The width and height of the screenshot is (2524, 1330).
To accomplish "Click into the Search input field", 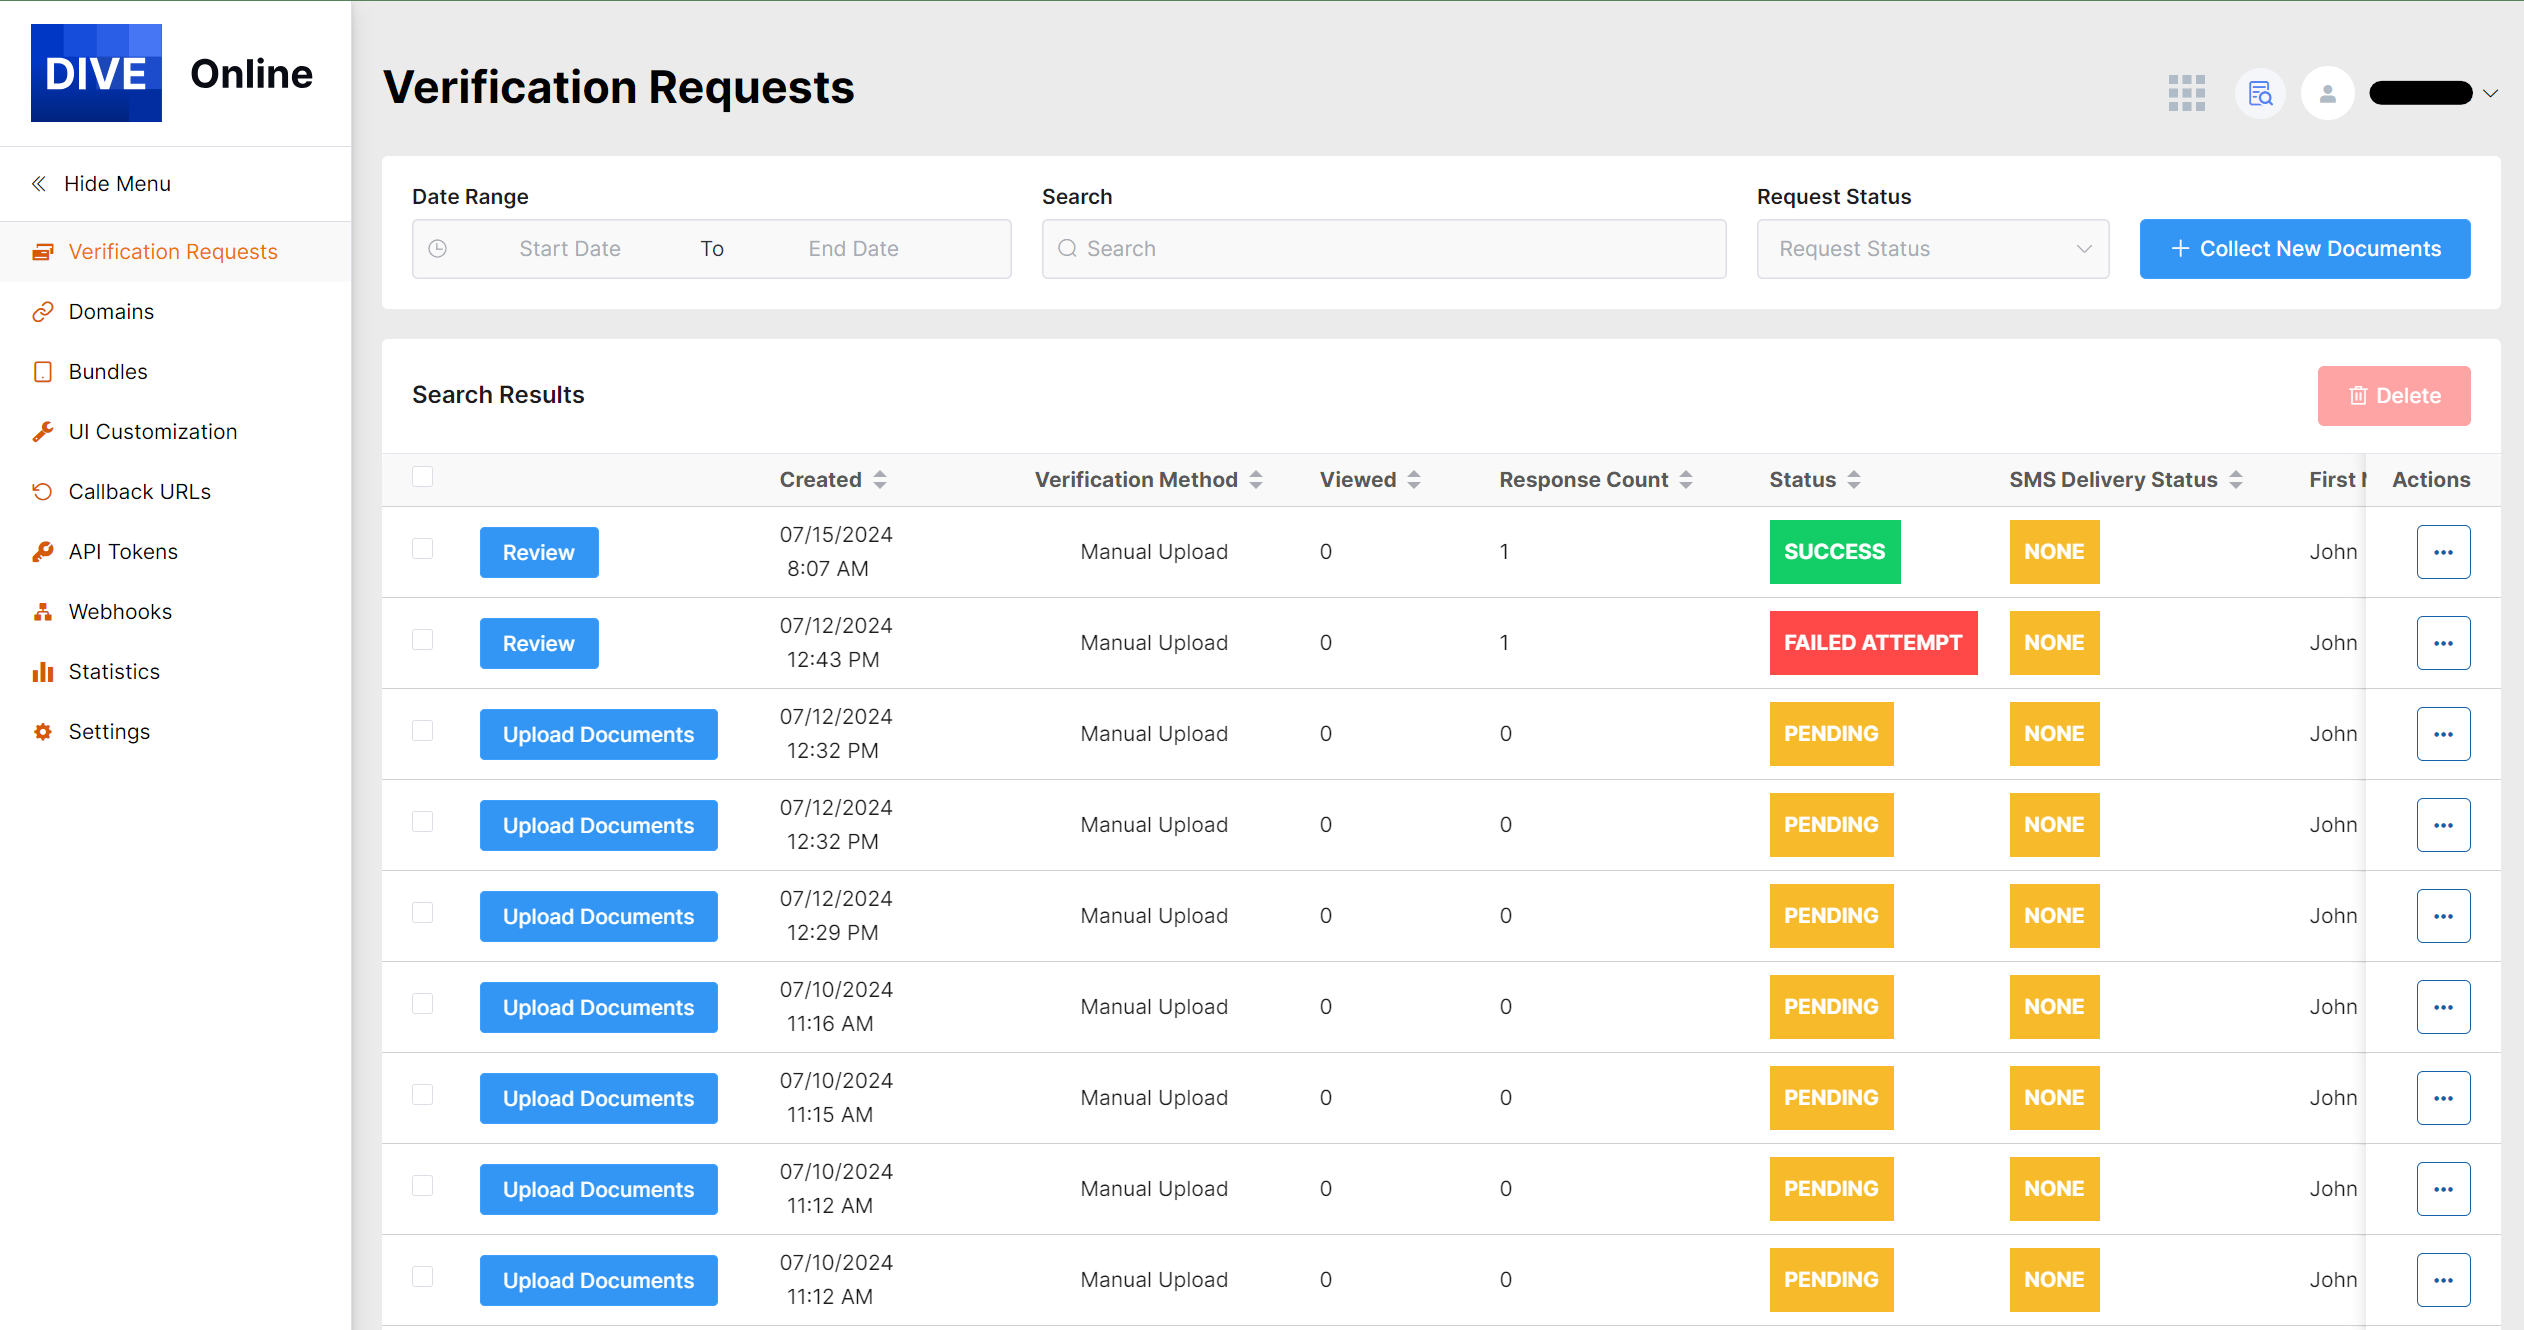I will [1384, 249].
